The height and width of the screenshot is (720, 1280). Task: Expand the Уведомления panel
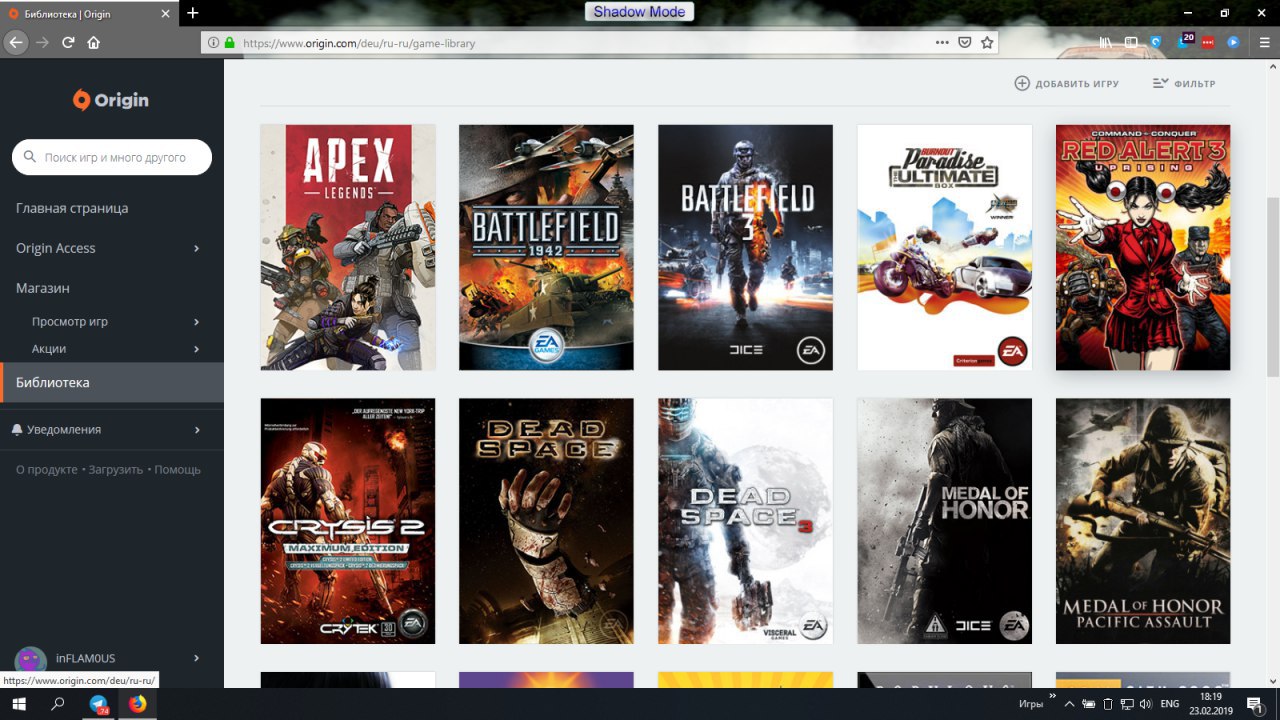tap(196, 430)
